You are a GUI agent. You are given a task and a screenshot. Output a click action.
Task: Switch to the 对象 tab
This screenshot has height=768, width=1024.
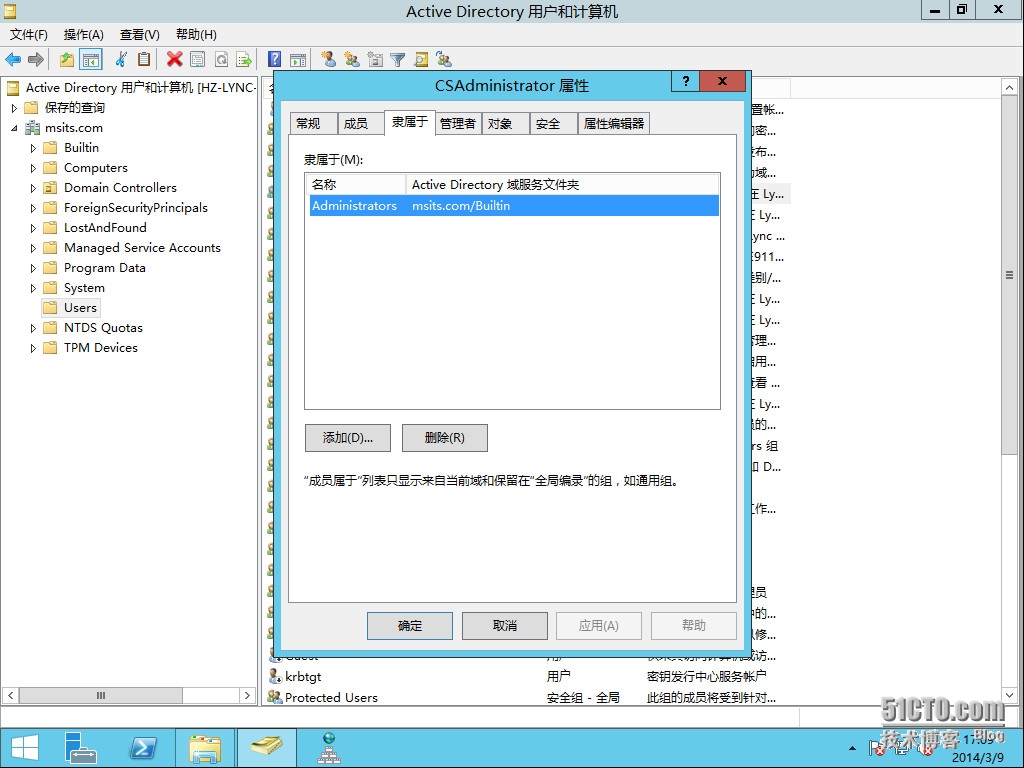point(505,123)
